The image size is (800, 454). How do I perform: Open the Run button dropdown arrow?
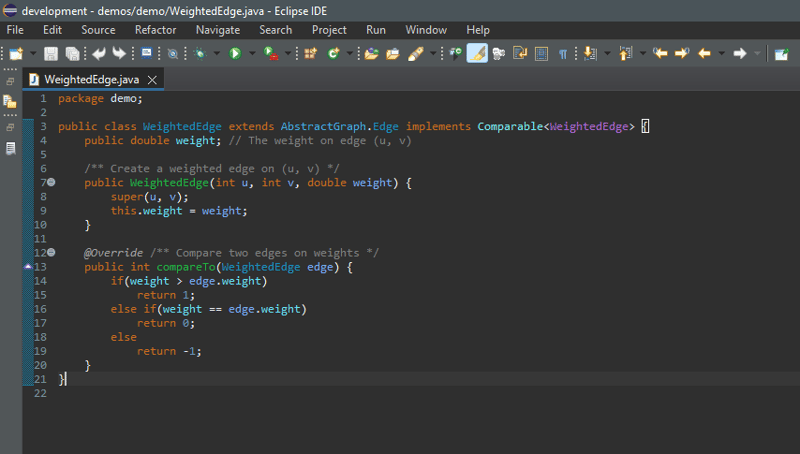252,53
